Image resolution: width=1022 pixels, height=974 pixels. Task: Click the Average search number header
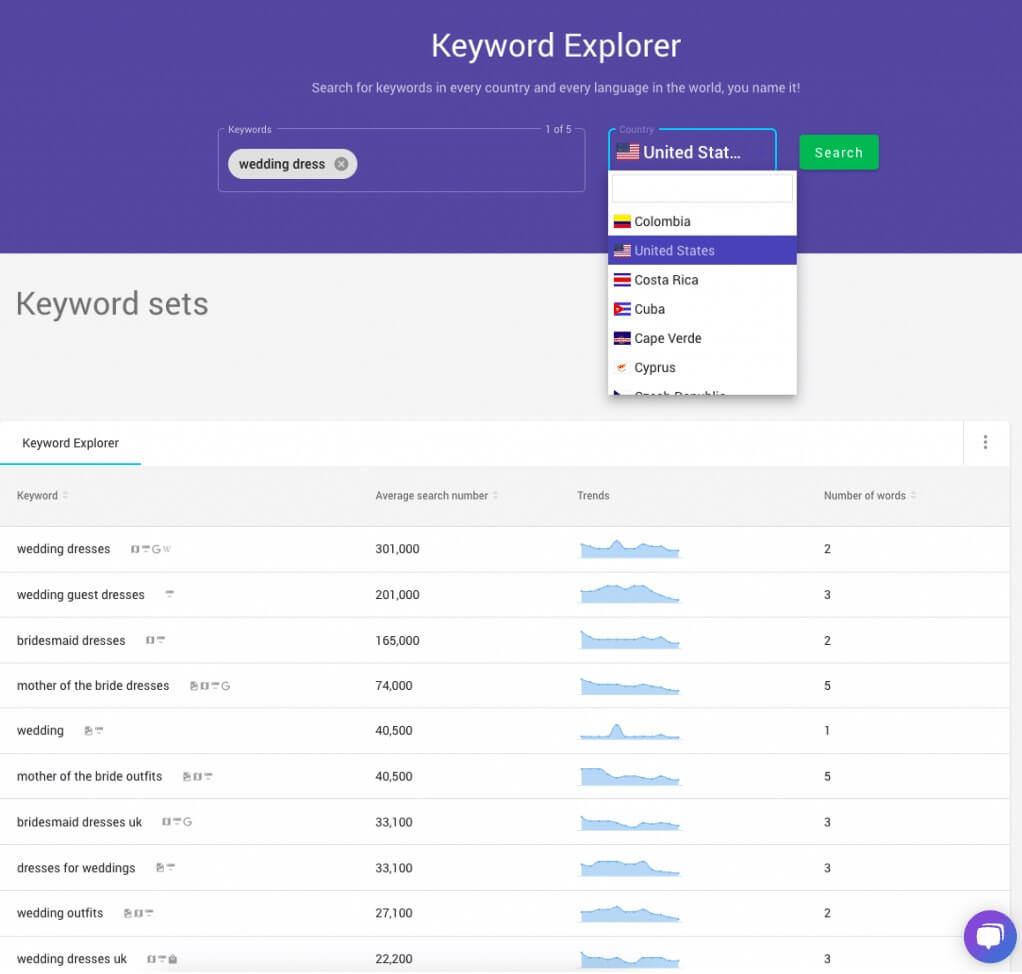click(431, 495)
